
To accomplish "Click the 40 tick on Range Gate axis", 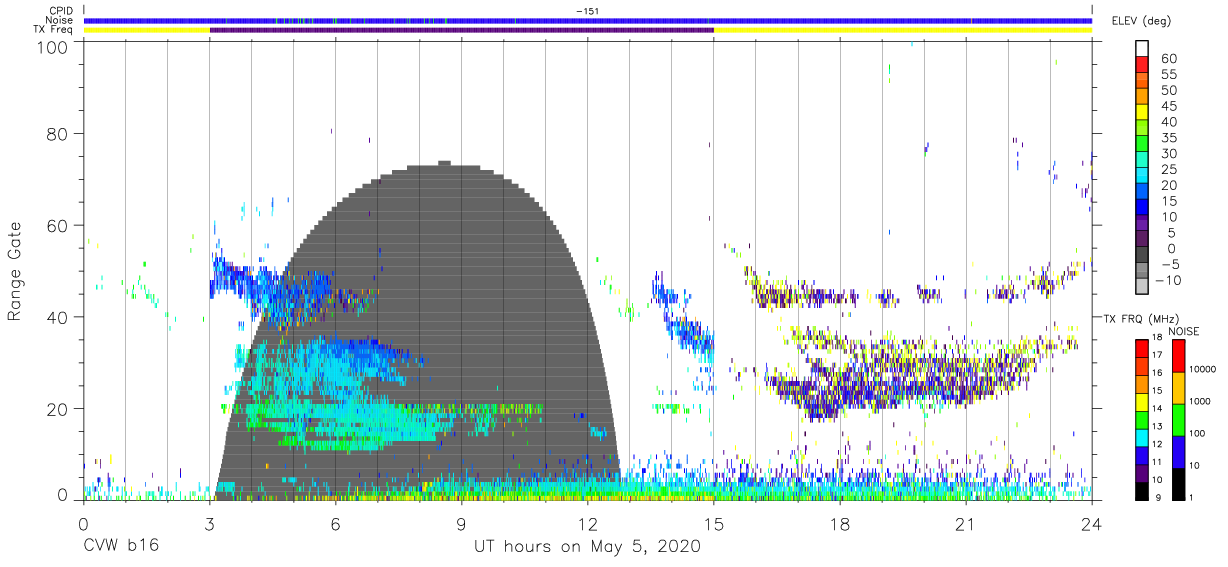I will (x=57, y=318).
